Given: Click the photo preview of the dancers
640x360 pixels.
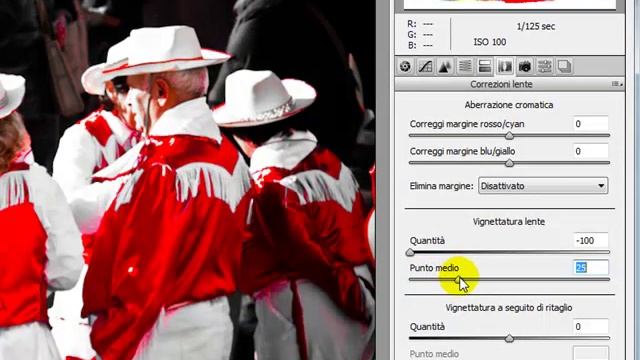Looking at the screenshot, I should click(188, 180).
